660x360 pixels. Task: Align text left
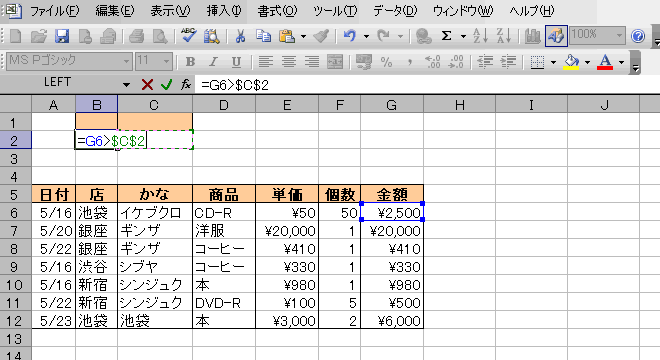pos(265,62)
